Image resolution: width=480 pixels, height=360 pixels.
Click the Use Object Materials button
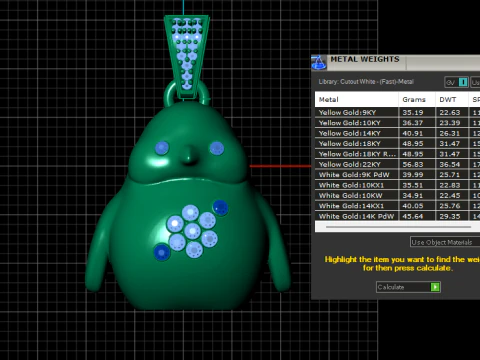445,242
